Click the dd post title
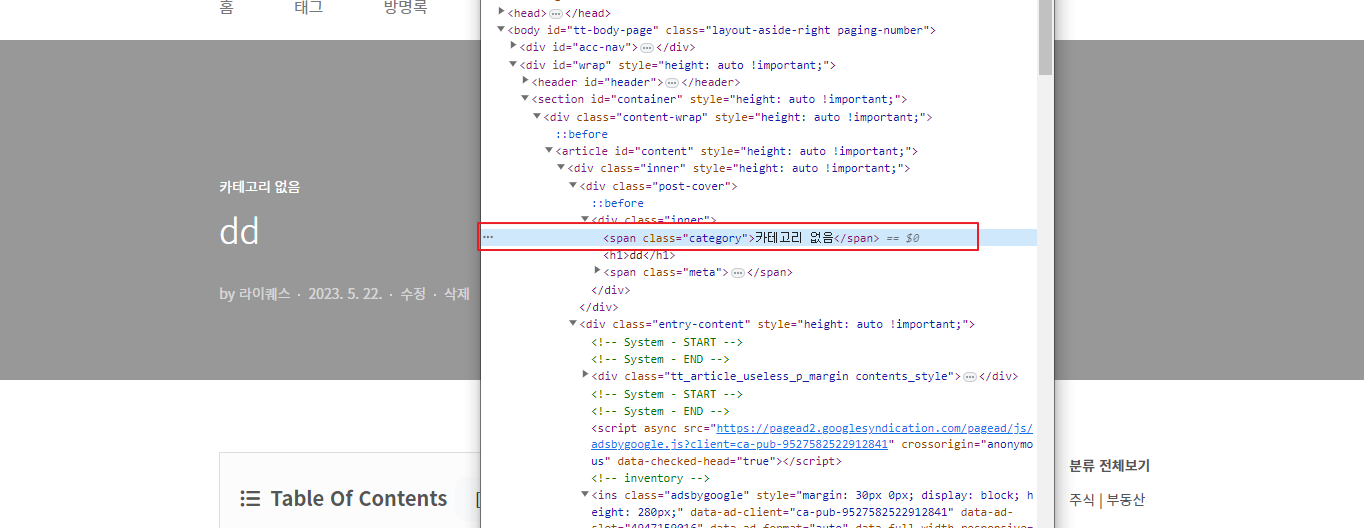Viewport: 1364px width, 528px height. coord(240,231)
